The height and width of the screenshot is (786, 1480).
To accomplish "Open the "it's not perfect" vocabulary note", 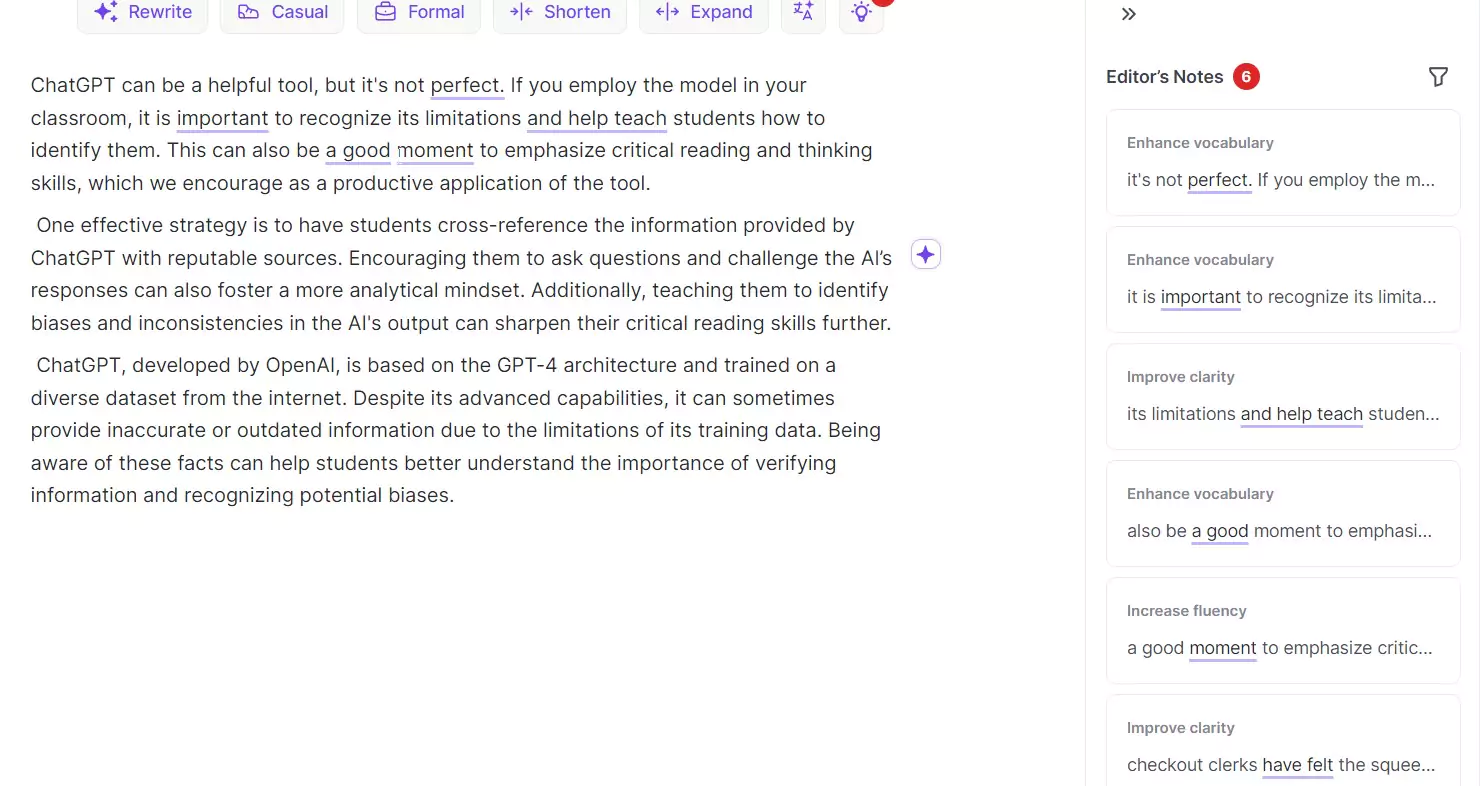I will (x=1283, y=163).
